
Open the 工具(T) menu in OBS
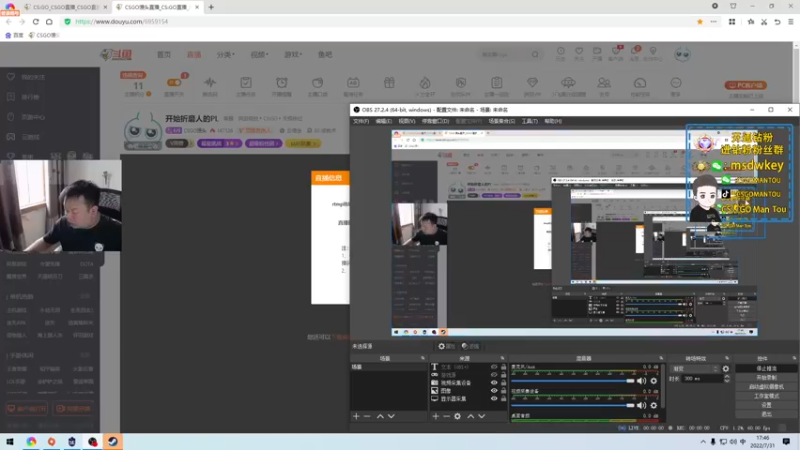(x=530, y=121)
